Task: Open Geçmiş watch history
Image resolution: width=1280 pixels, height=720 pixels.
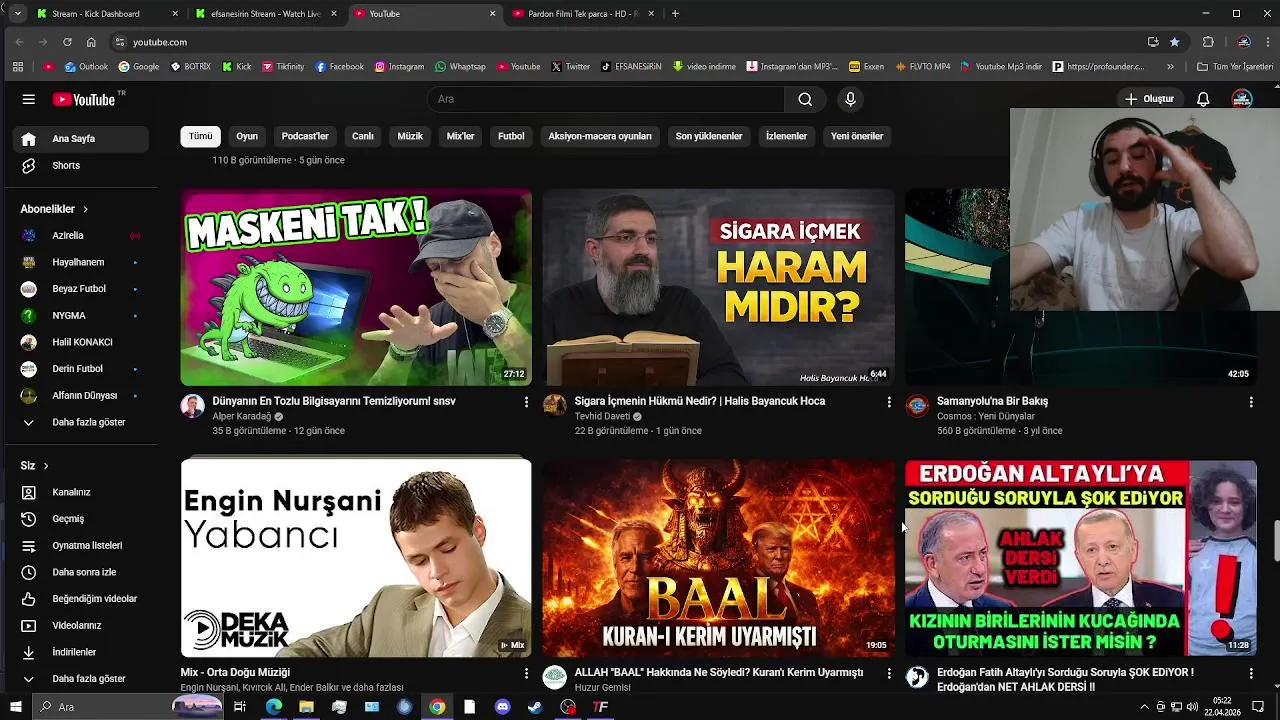Action: [x=82, y=519]
